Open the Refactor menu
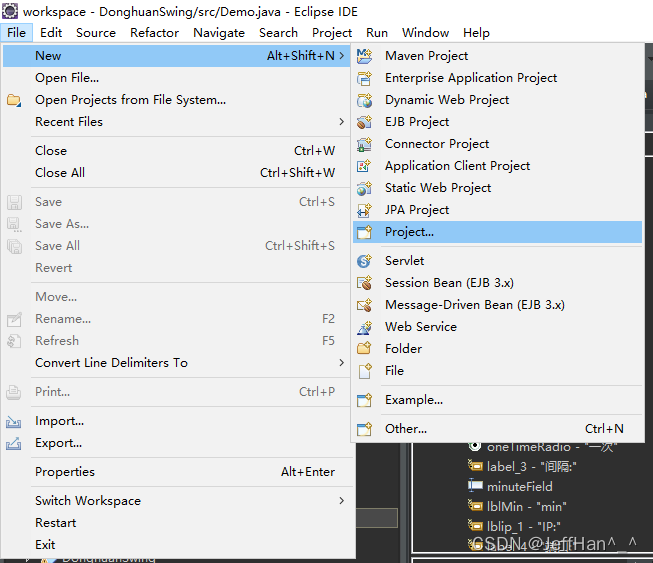Viewport: 653px width, 563px height. 155,32
